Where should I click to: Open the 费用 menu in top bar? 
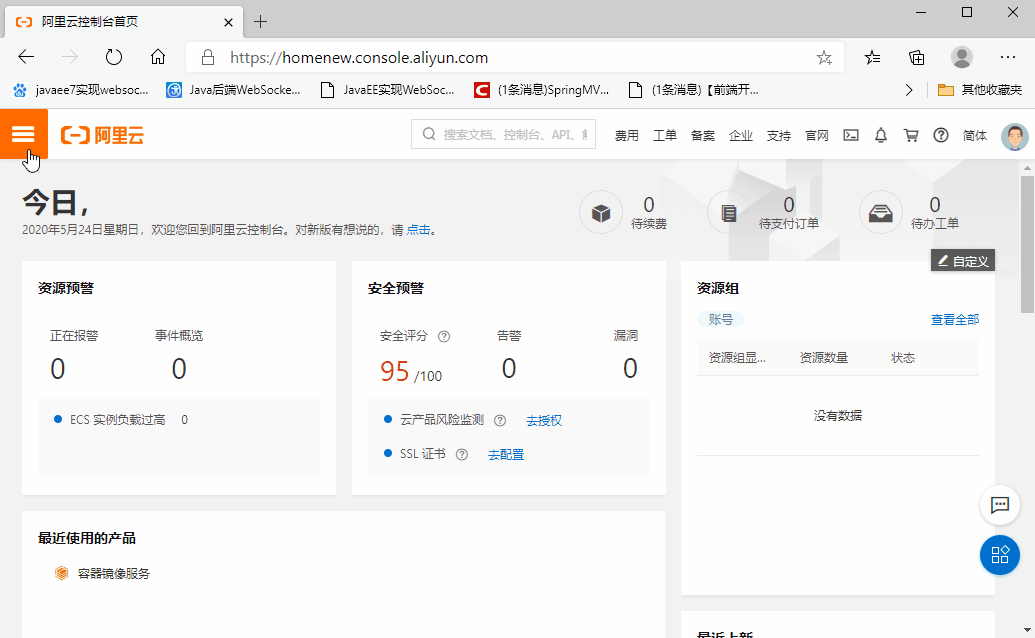tap(627, 136)
